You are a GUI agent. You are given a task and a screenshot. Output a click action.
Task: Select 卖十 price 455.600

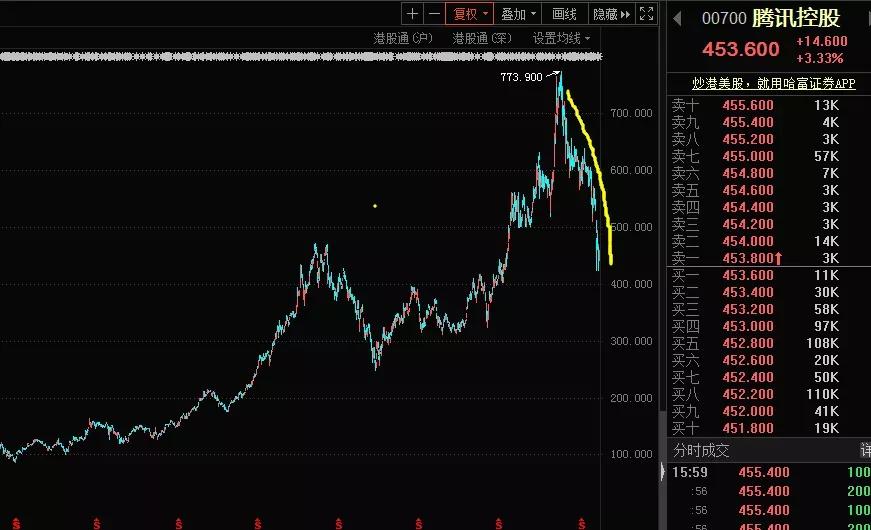click(748, 106)
